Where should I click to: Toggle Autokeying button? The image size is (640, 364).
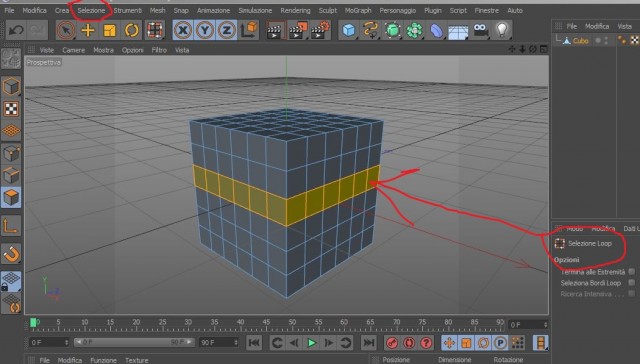(409, 342)
